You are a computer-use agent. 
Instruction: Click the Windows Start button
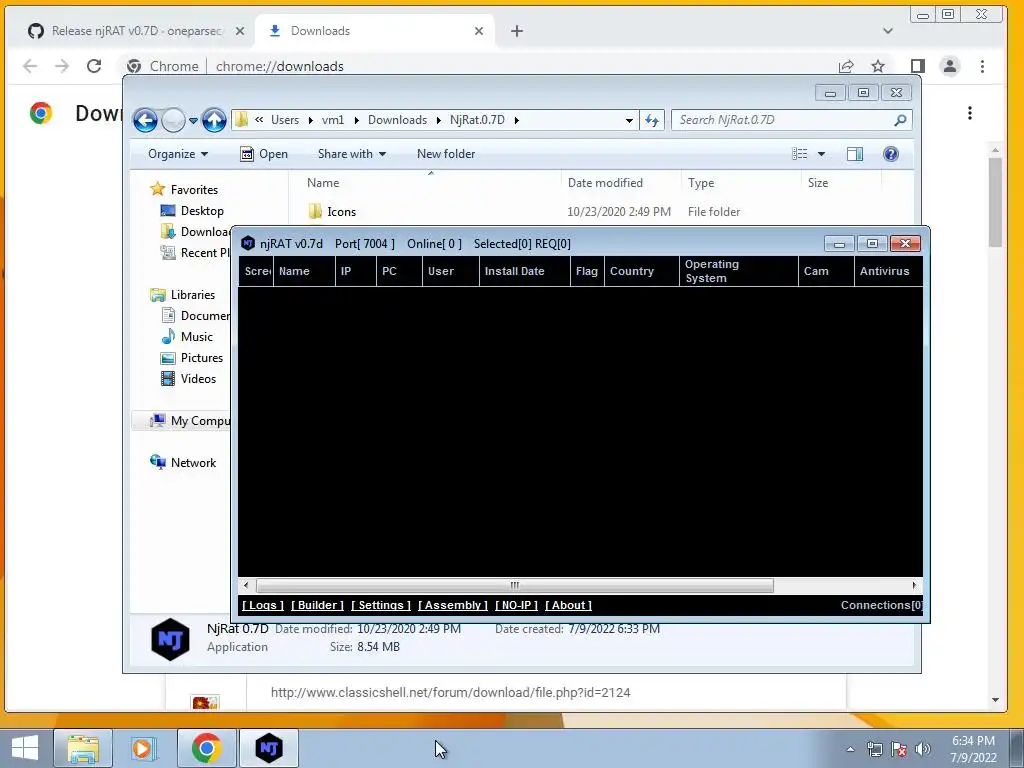(x=24, y=748)
